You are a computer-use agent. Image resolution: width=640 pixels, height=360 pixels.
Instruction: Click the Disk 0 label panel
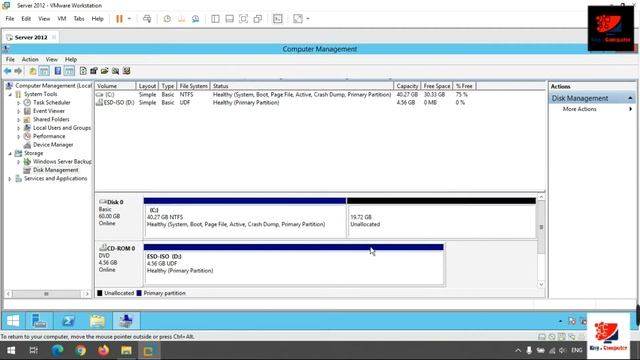[x=119, y=217]
